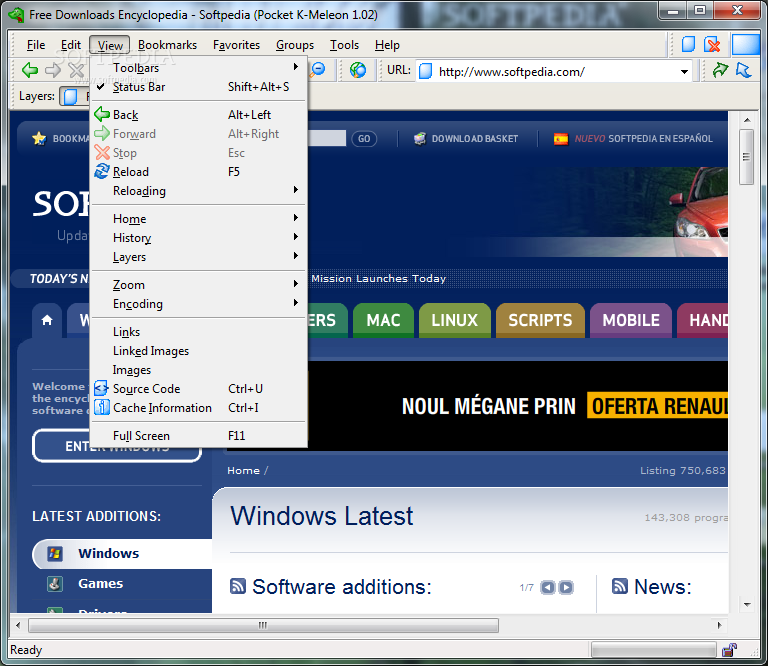
Task: Select Full Screen from the View menu
Action: click(198, 435)
